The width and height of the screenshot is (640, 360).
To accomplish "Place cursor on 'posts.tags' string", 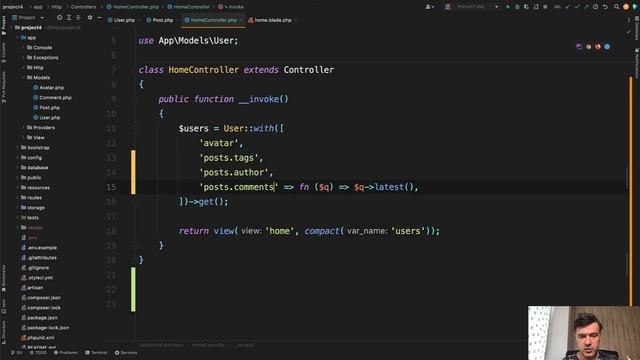I will coord(229,158).
